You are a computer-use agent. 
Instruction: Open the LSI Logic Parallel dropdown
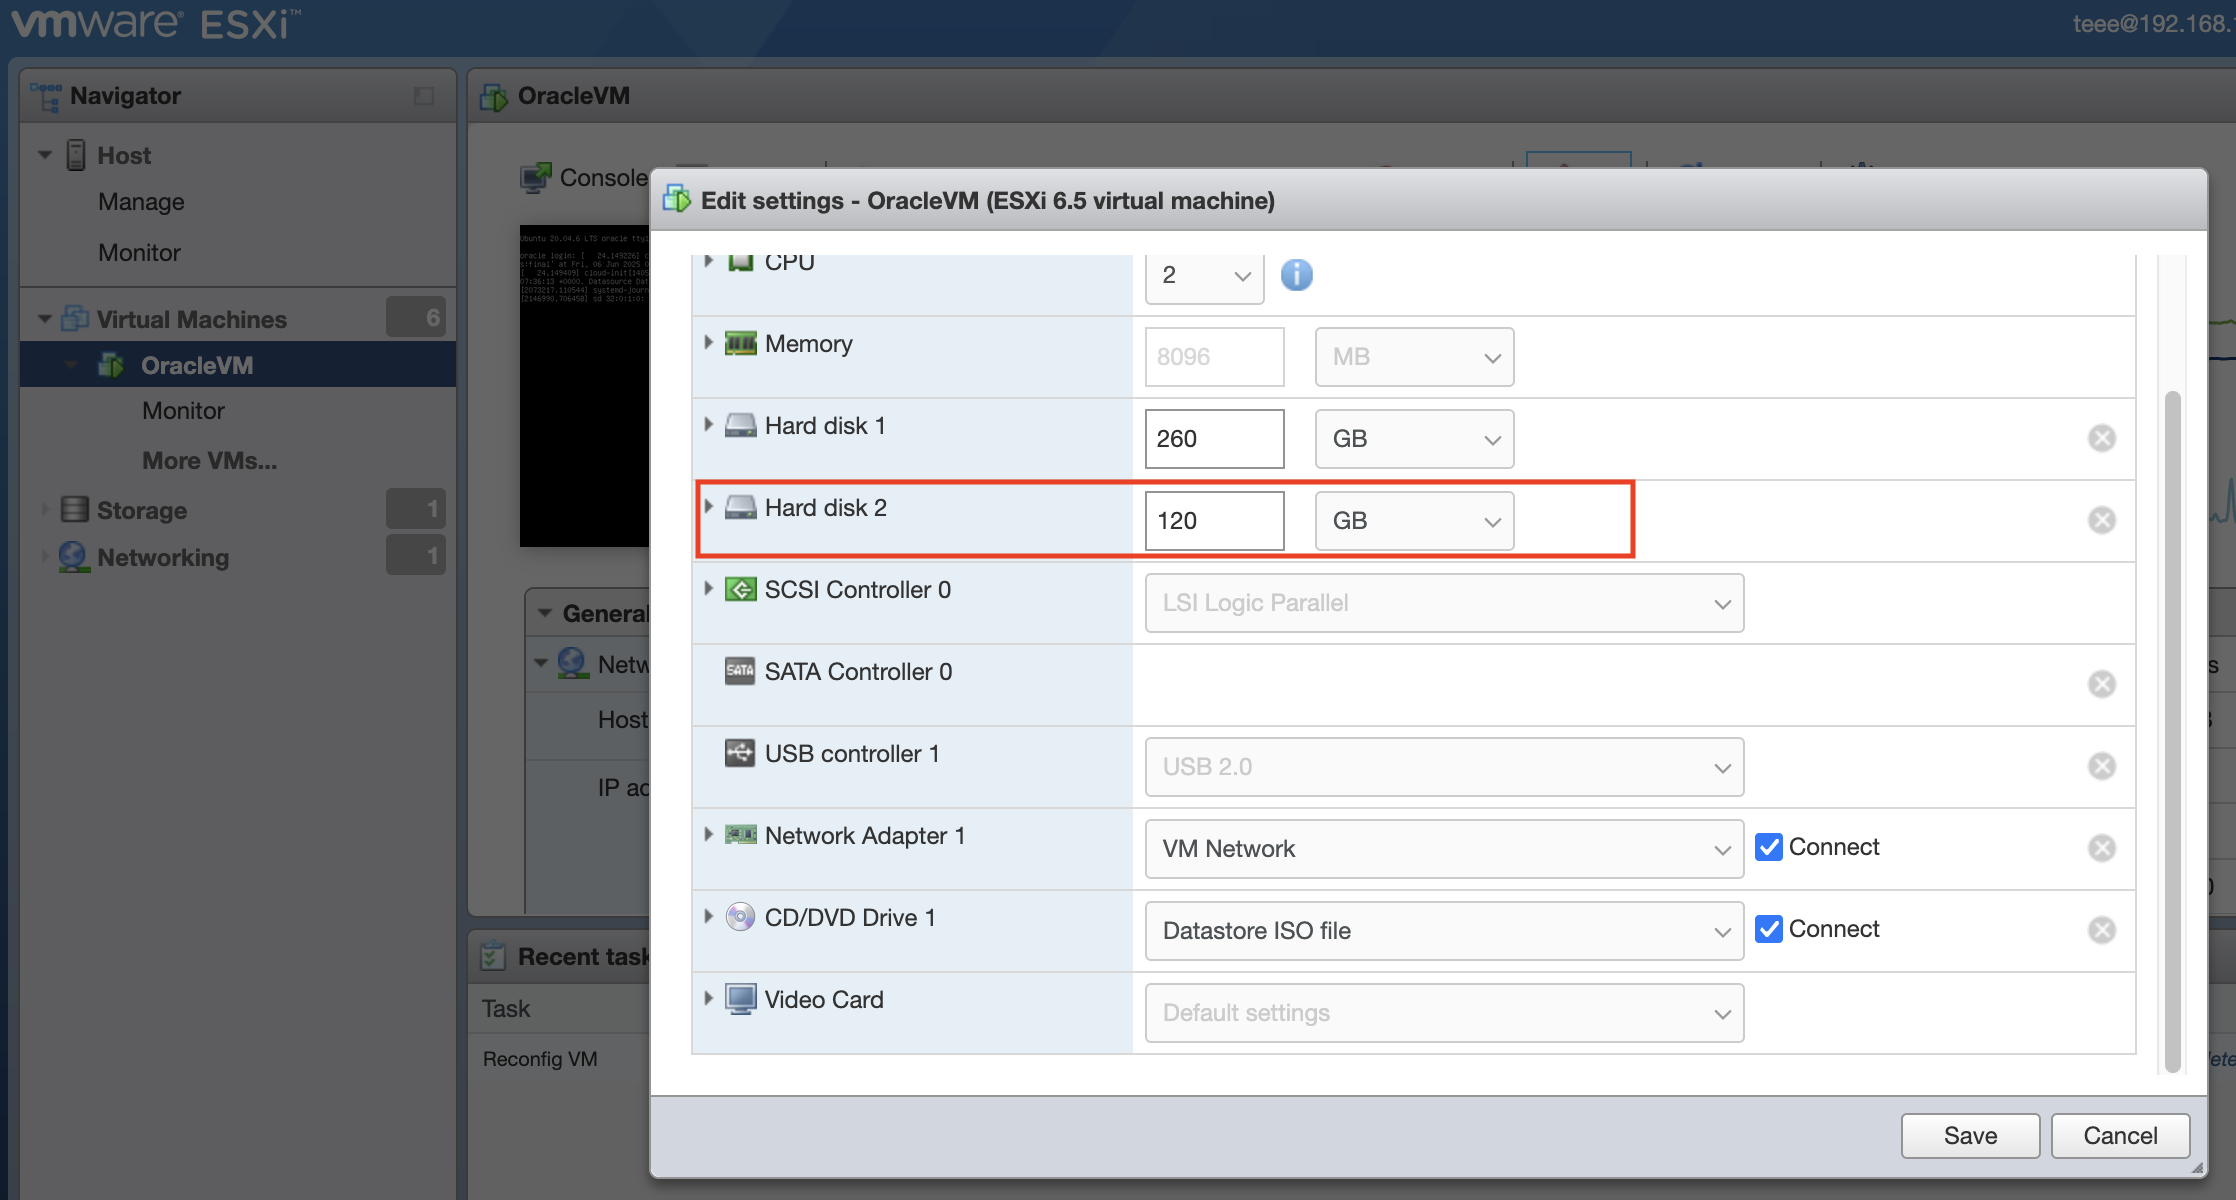(1444, 602)
